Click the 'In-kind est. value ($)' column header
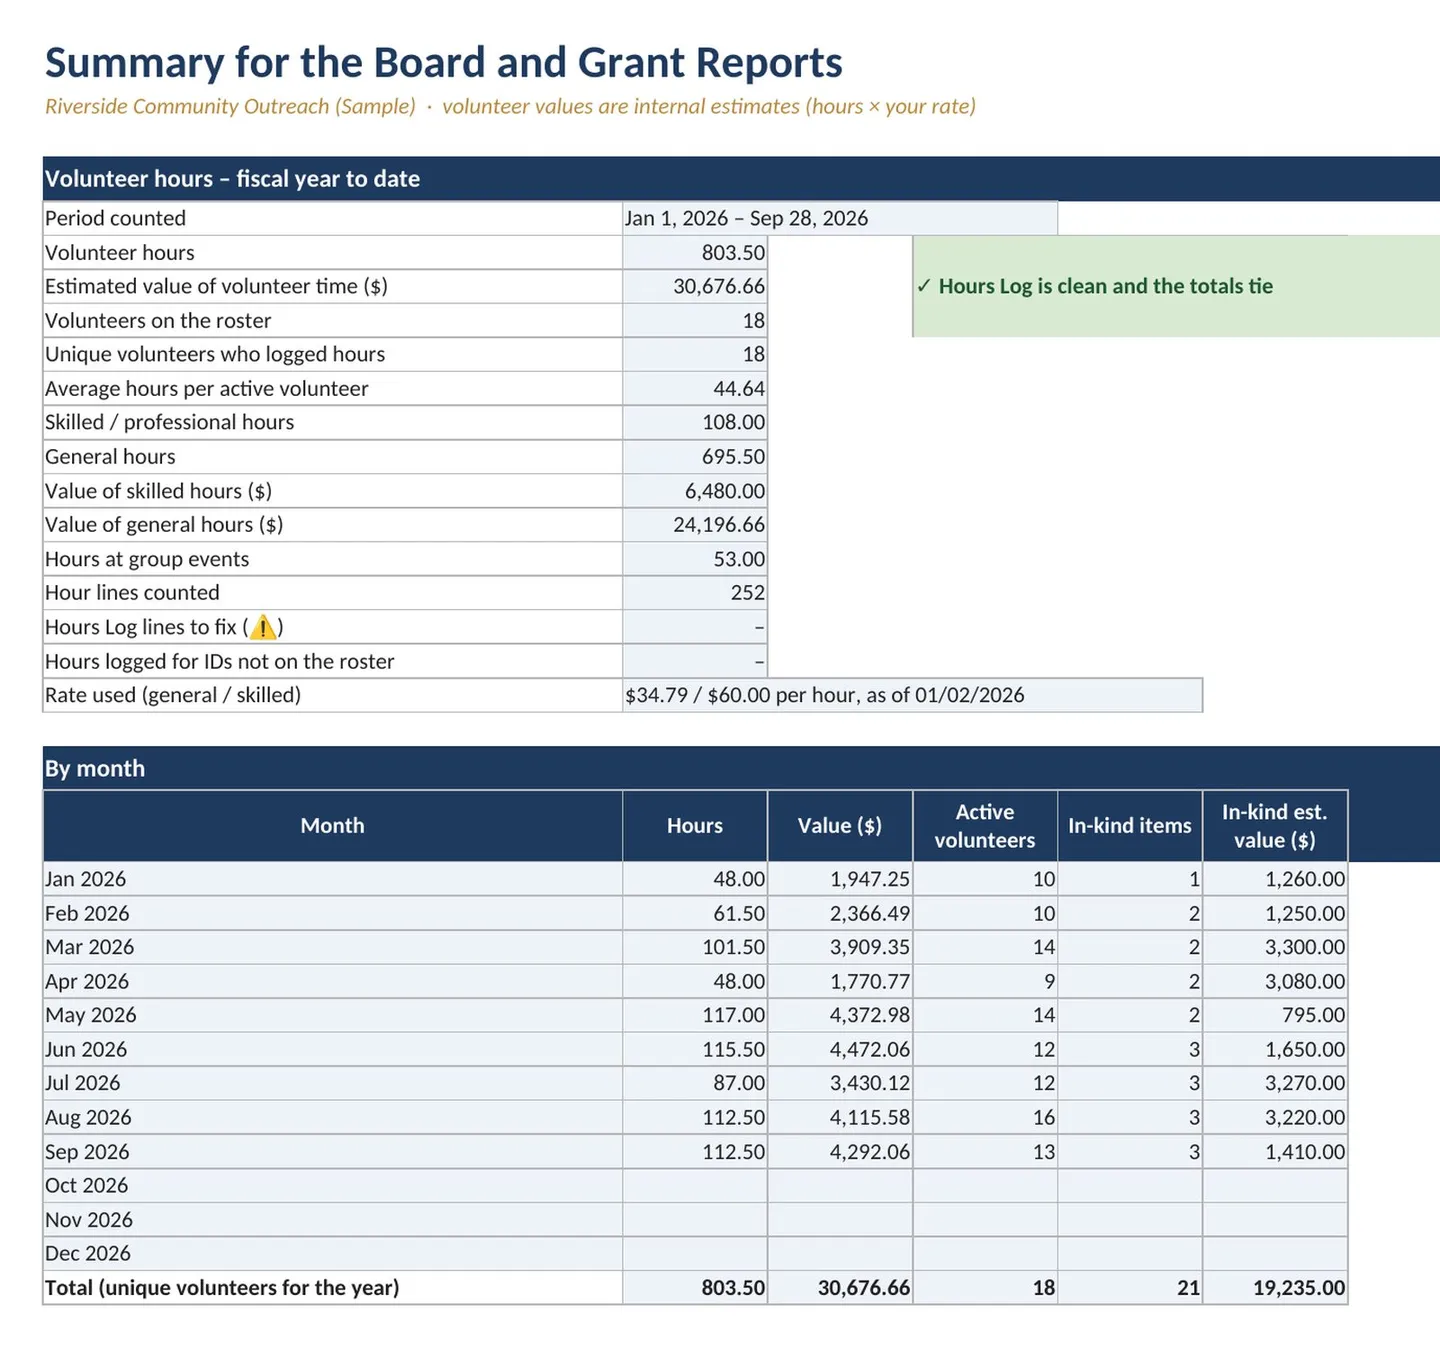This screenshot has width=1440, height=1350. 1275,826
